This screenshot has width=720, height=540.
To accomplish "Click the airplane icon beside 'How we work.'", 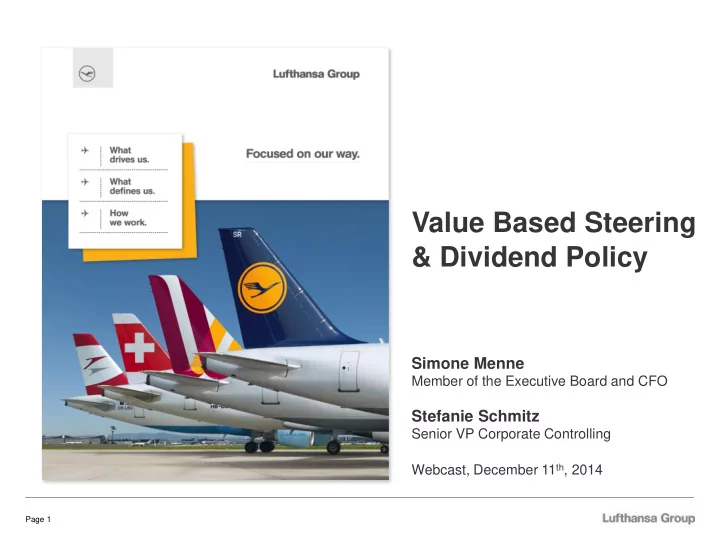I will pyautogui.click(x=85, y=213).
